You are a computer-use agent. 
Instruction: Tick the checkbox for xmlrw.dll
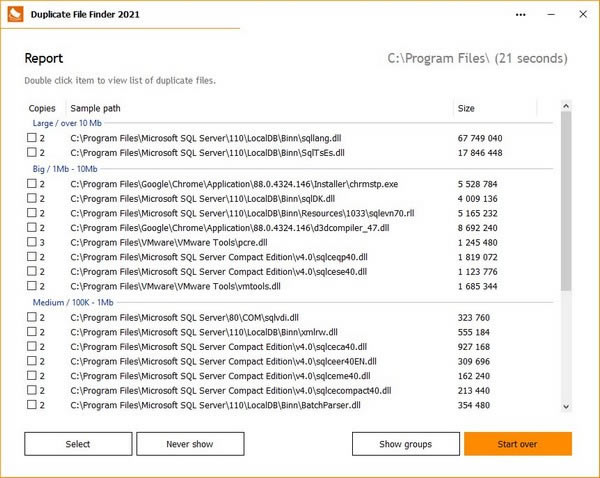pos(32,331)
